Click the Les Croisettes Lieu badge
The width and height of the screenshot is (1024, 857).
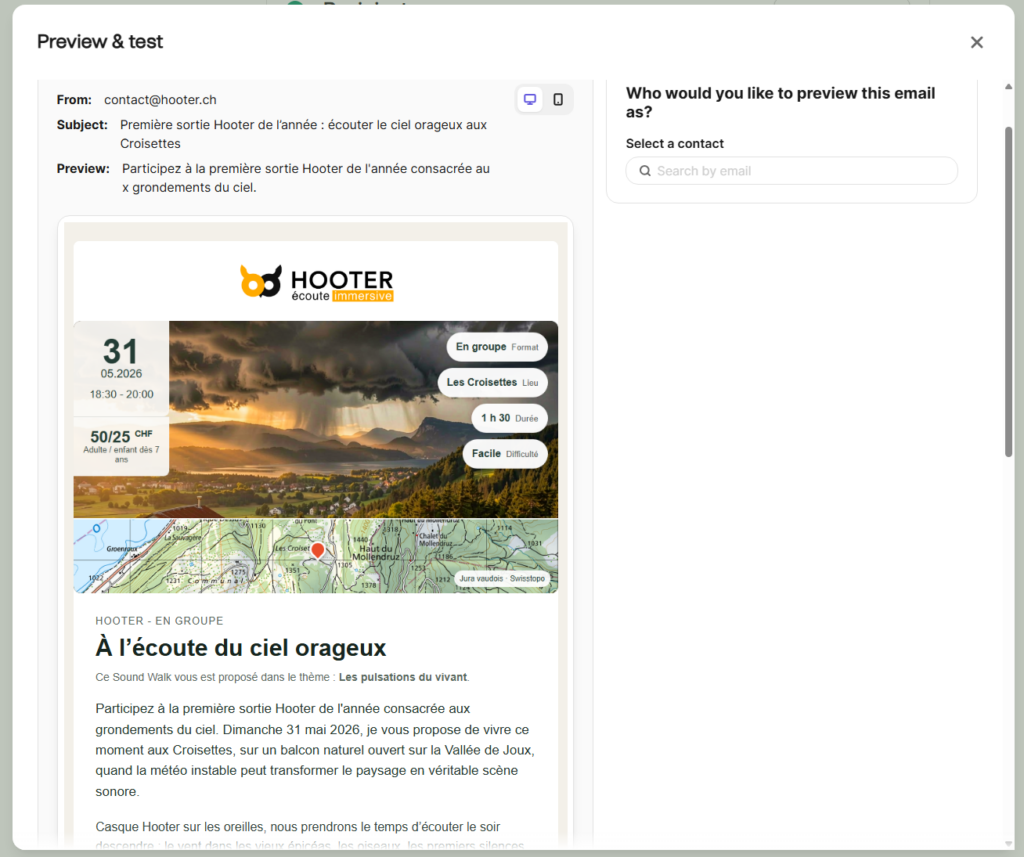click(492, 382)
